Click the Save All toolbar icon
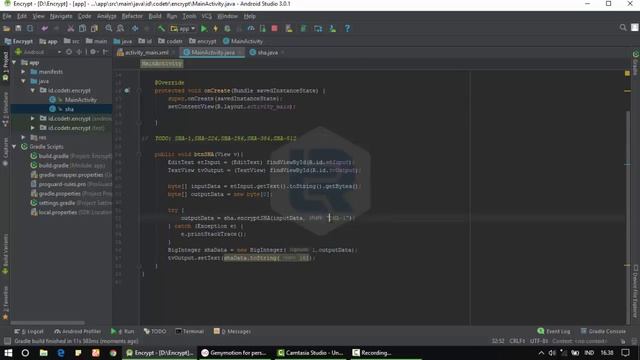Screen dimensions: 640x360 tap(18, 29)
